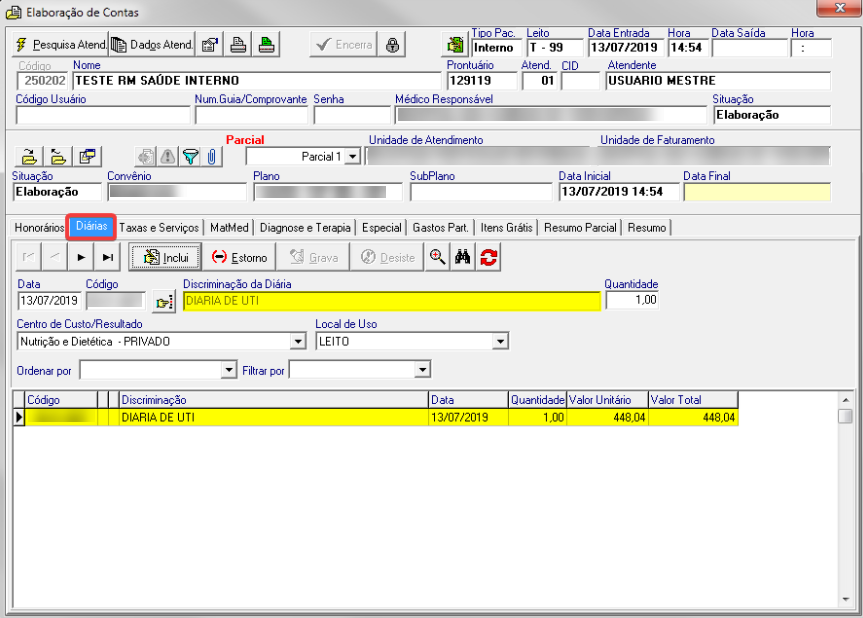Expand the Ordenar por dropdown
Screen dimensions: 863x618
tap(229, 370)
